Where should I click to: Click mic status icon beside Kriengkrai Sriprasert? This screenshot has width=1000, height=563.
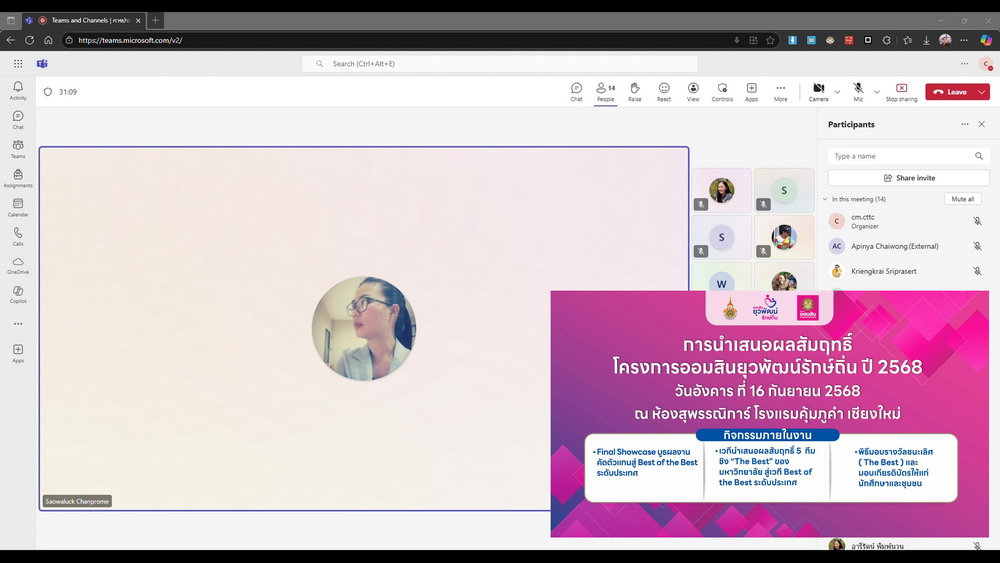tap(977, 271)
